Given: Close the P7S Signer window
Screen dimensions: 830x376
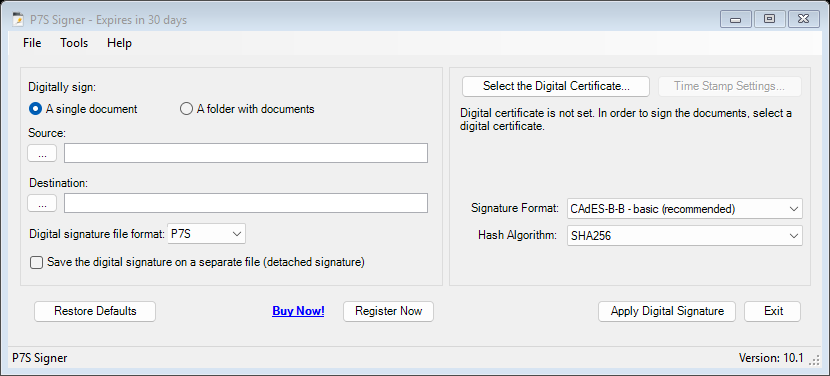Looking at the screenshot, I should click(x=804, y=20).
